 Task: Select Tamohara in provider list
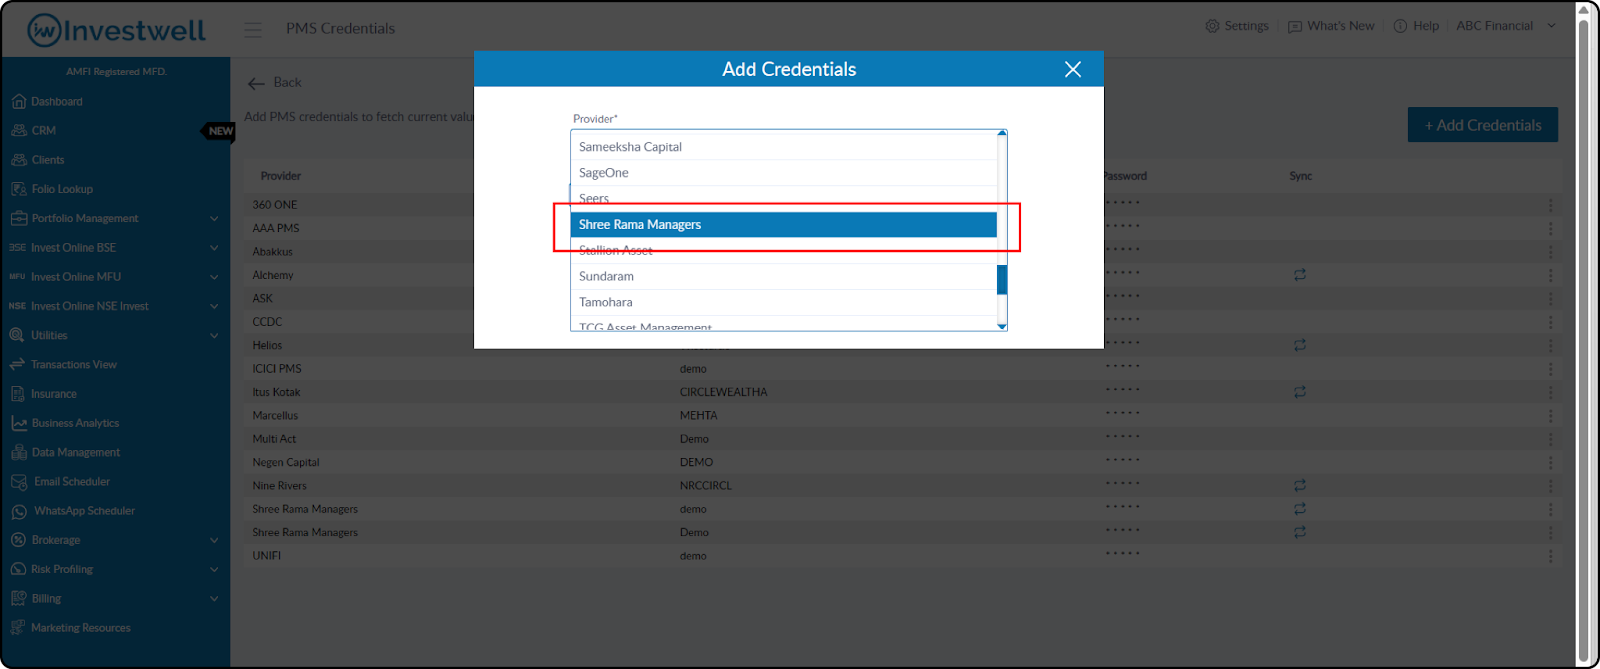pyautogui.click(x=784, y=303)
